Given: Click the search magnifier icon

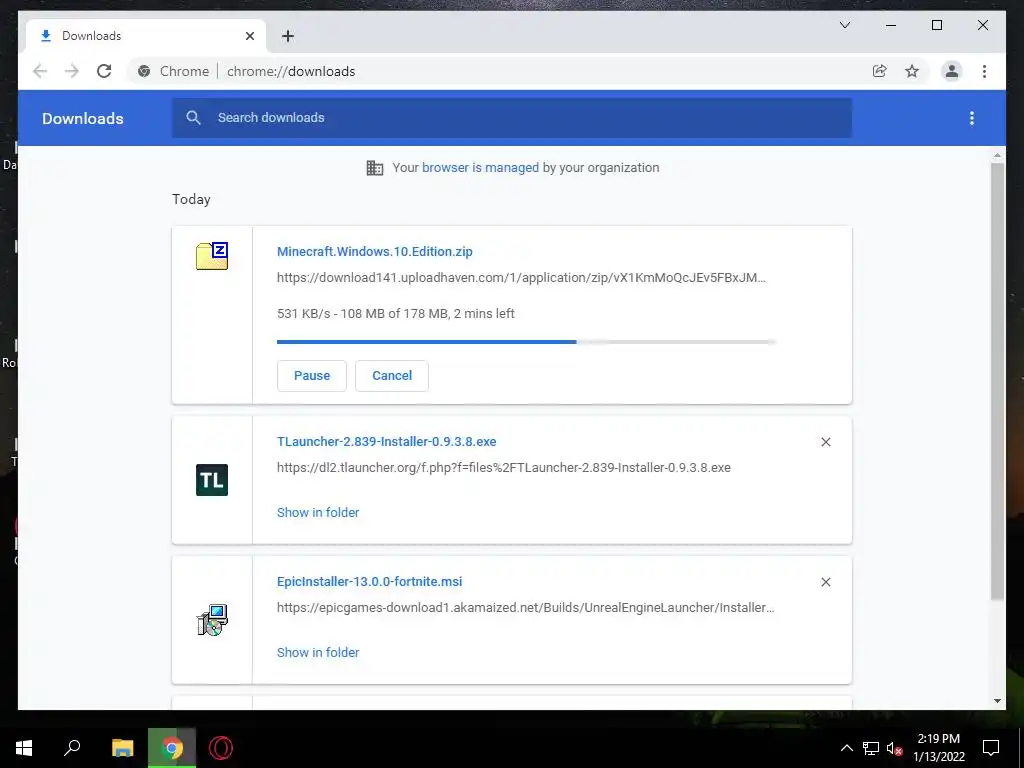Looking at the screenshot, I should coord(193,118).
